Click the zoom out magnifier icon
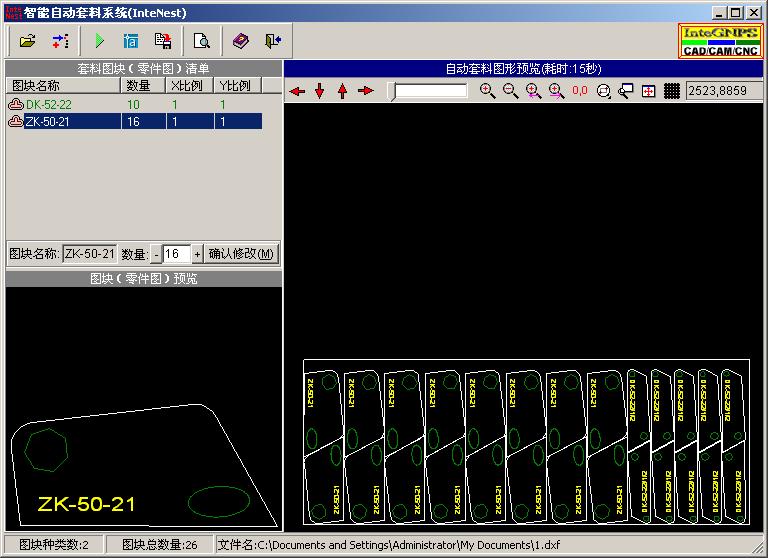 [x=510, y=91]
